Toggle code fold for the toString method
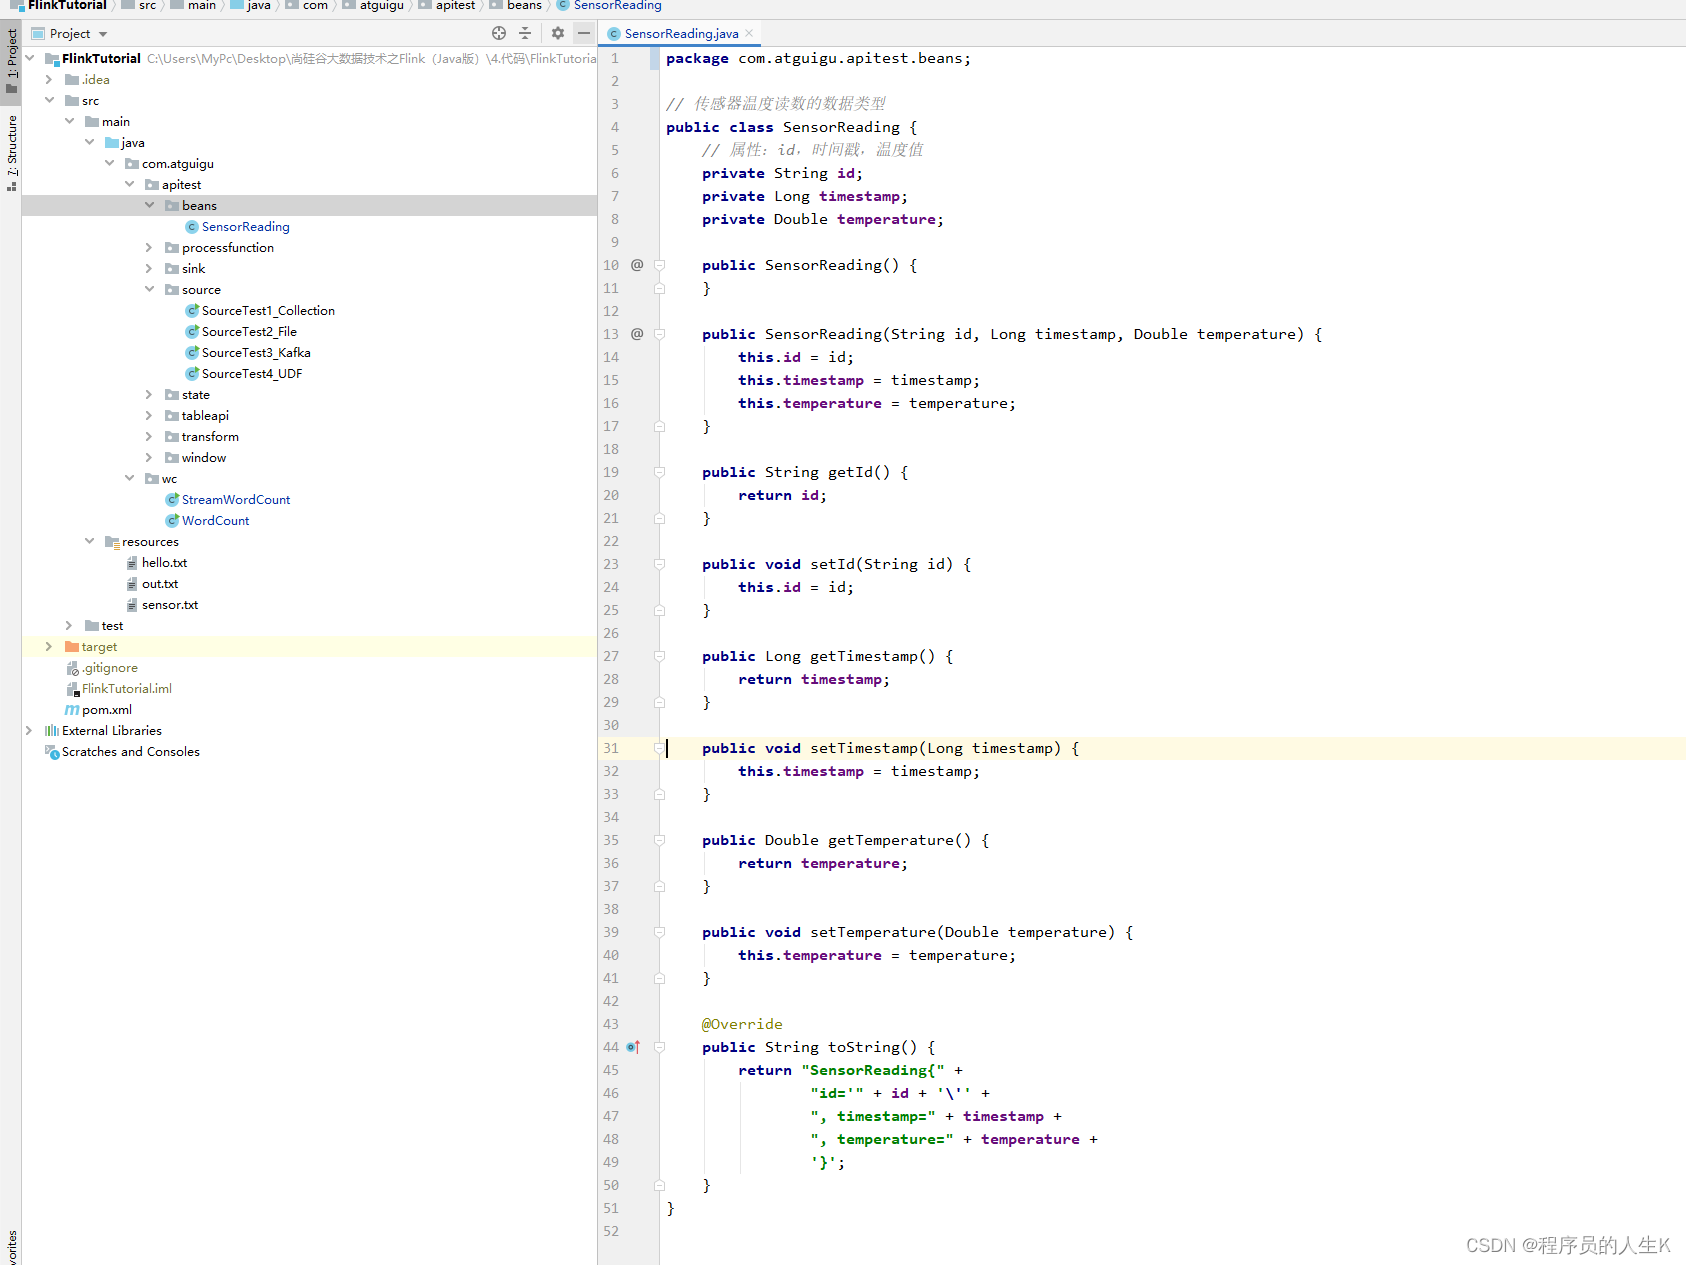This screenshot has height=1265, width=1686. point(660,1047)
